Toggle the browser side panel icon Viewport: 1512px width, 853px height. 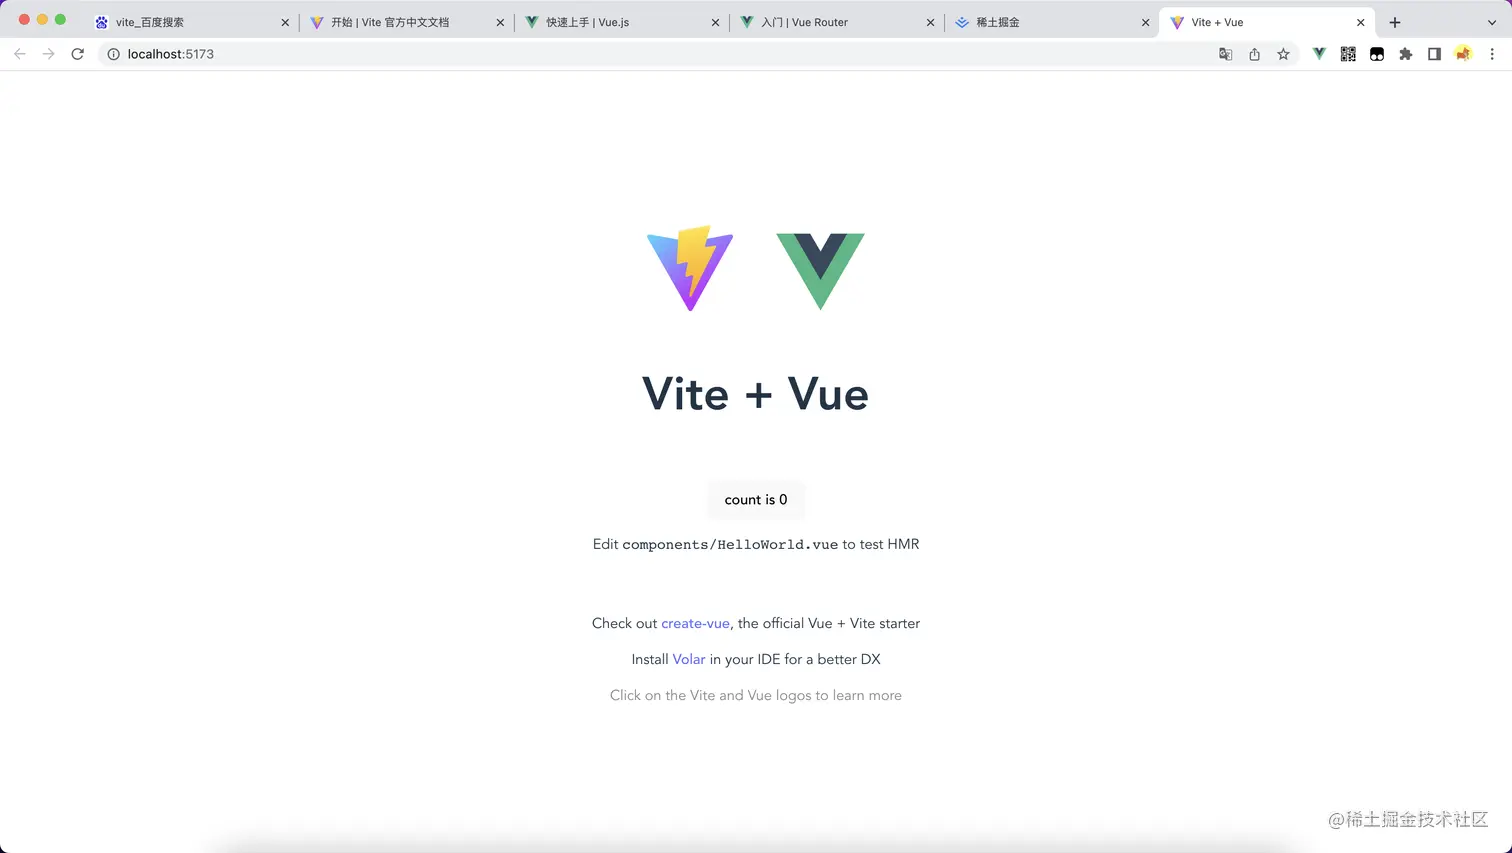click(1434, 54)
